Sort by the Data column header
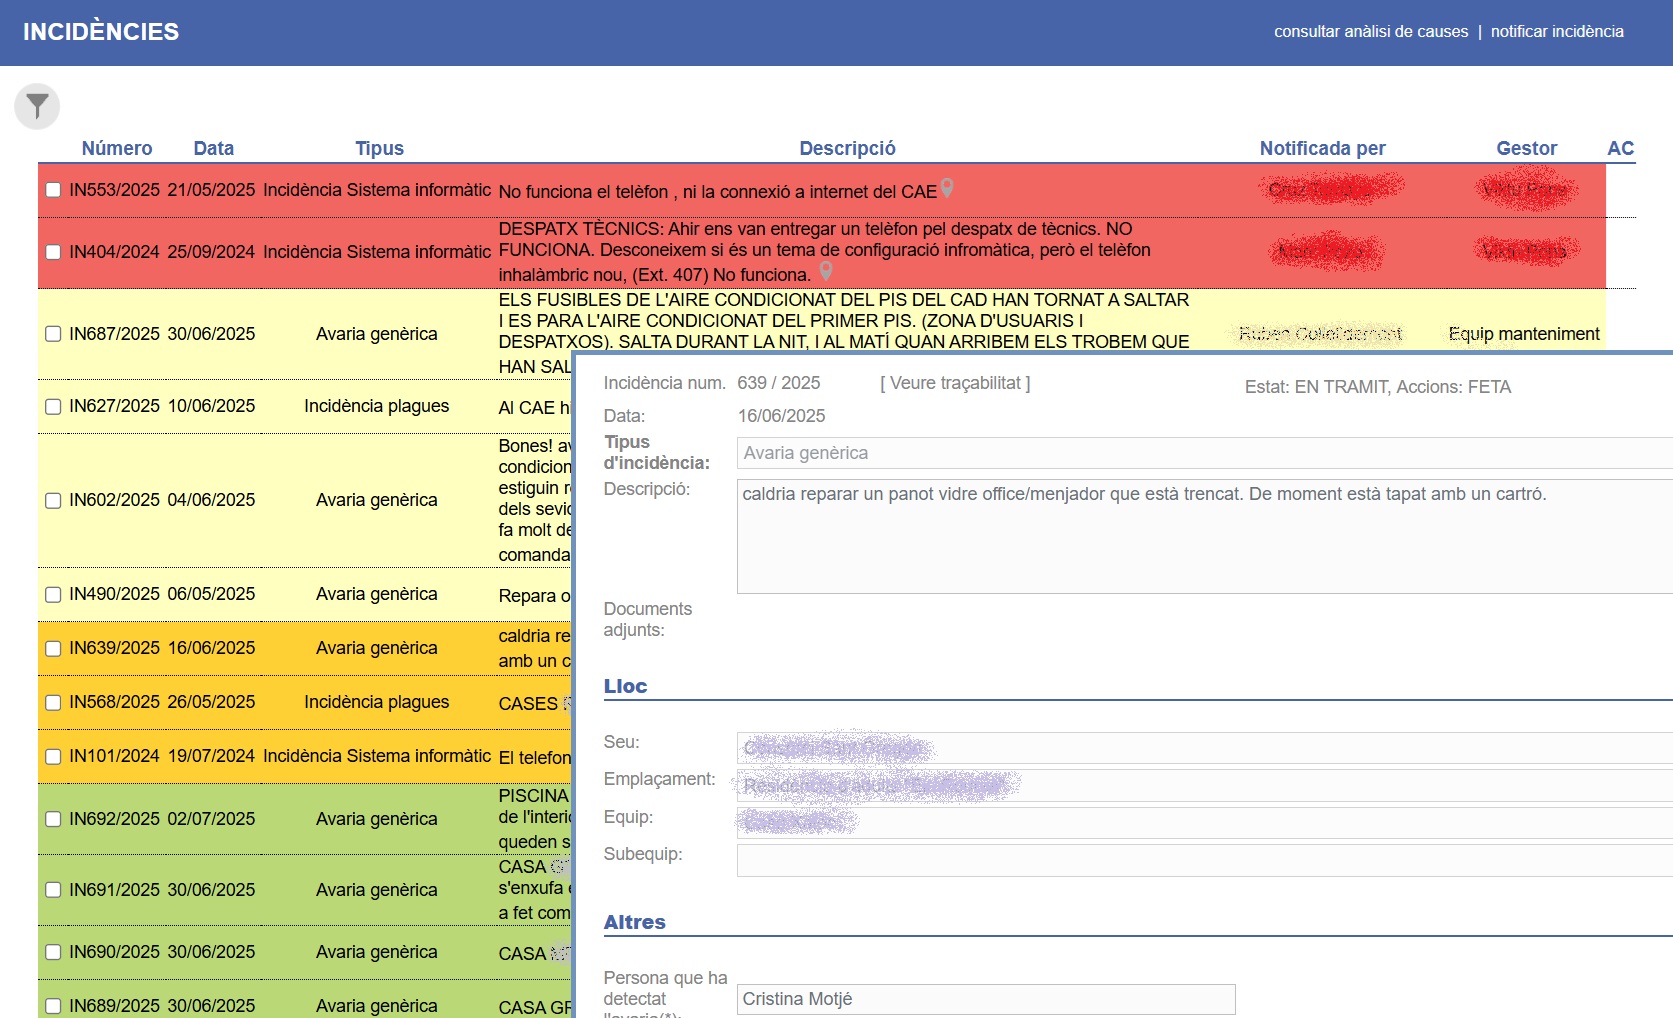Viewport: 1673px width, 1018px height. tap(214, 148)
